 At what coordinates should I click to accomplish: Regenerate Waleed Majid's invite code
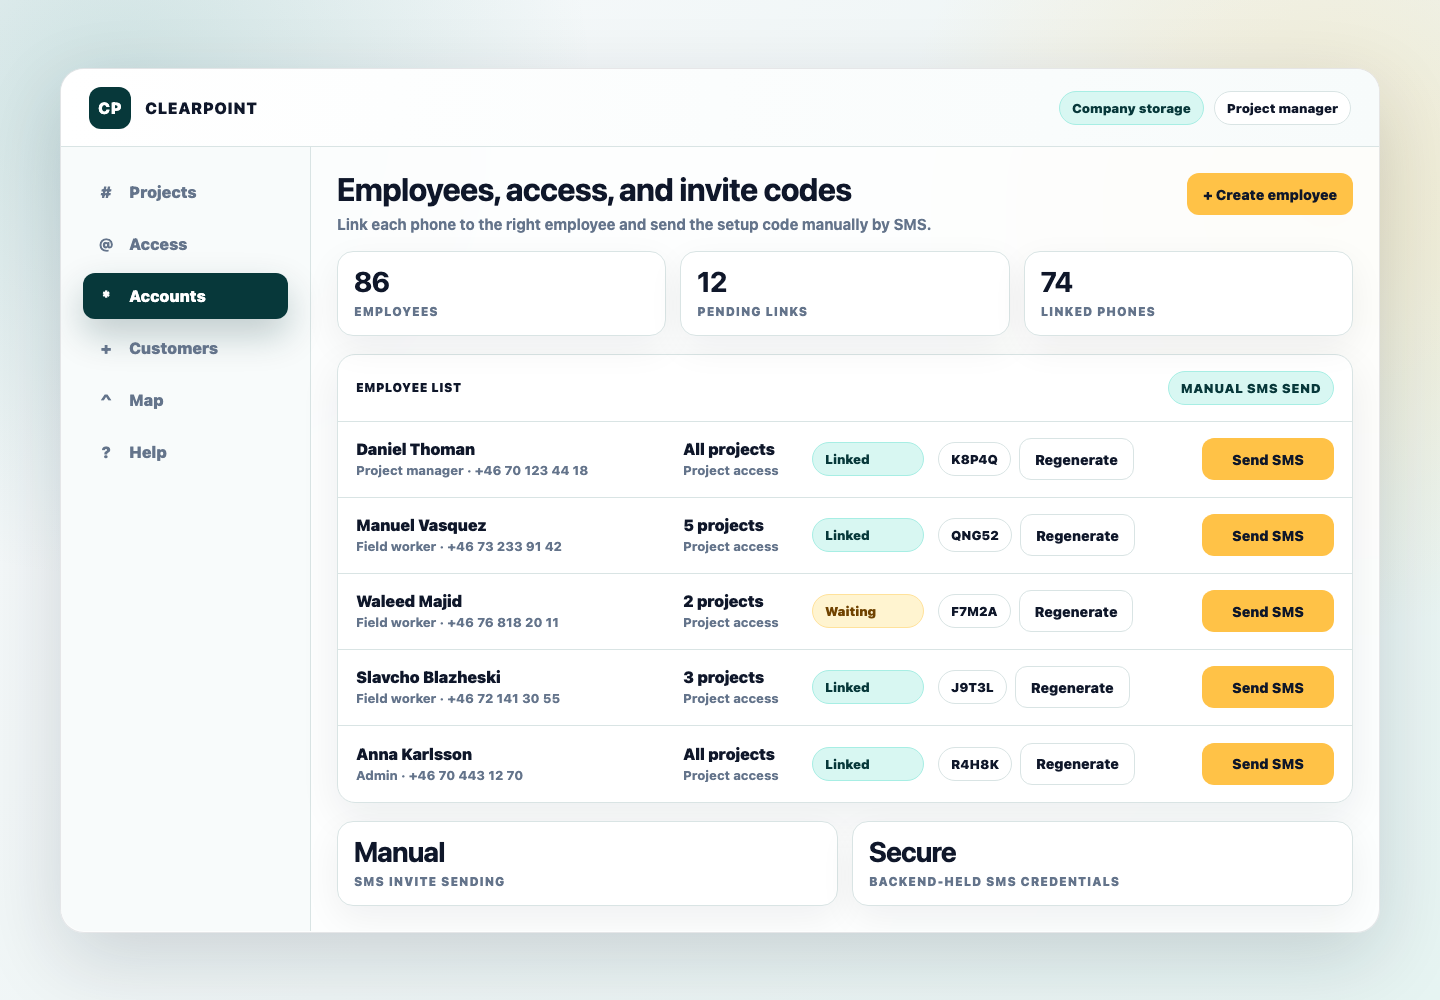1076,611
